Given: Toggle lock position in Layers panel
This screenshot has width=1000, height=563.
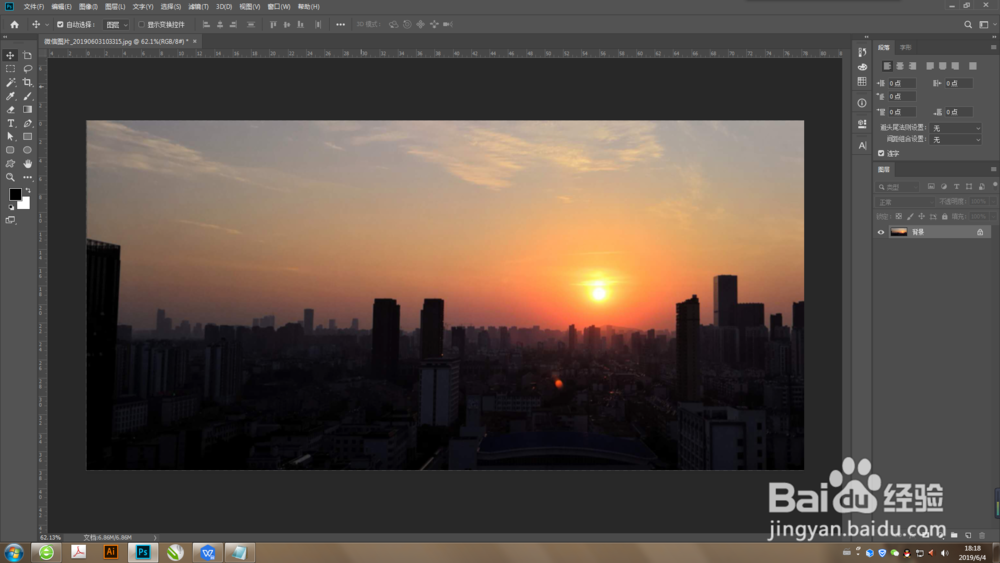Looking at the screenshot, I should (922, 217).
